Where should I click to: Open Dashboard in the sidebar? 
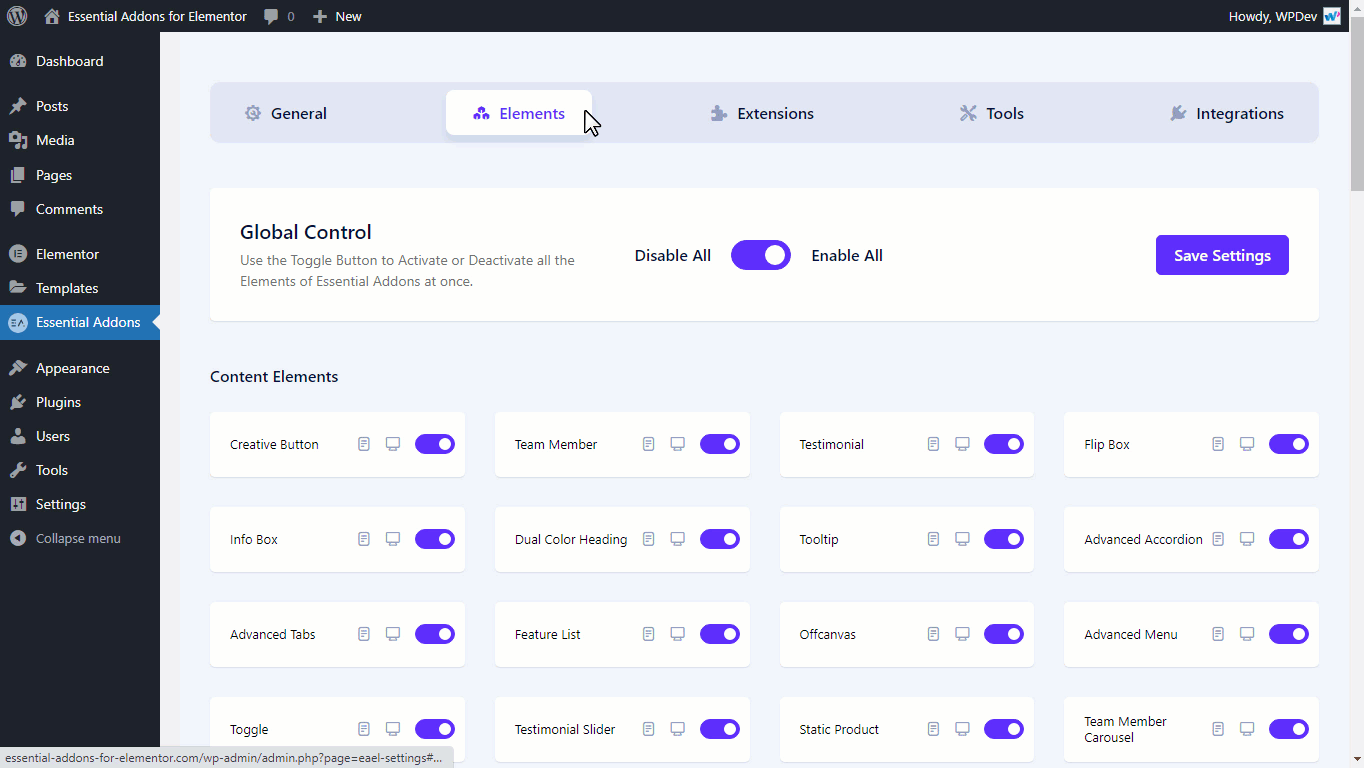(80, 61)
